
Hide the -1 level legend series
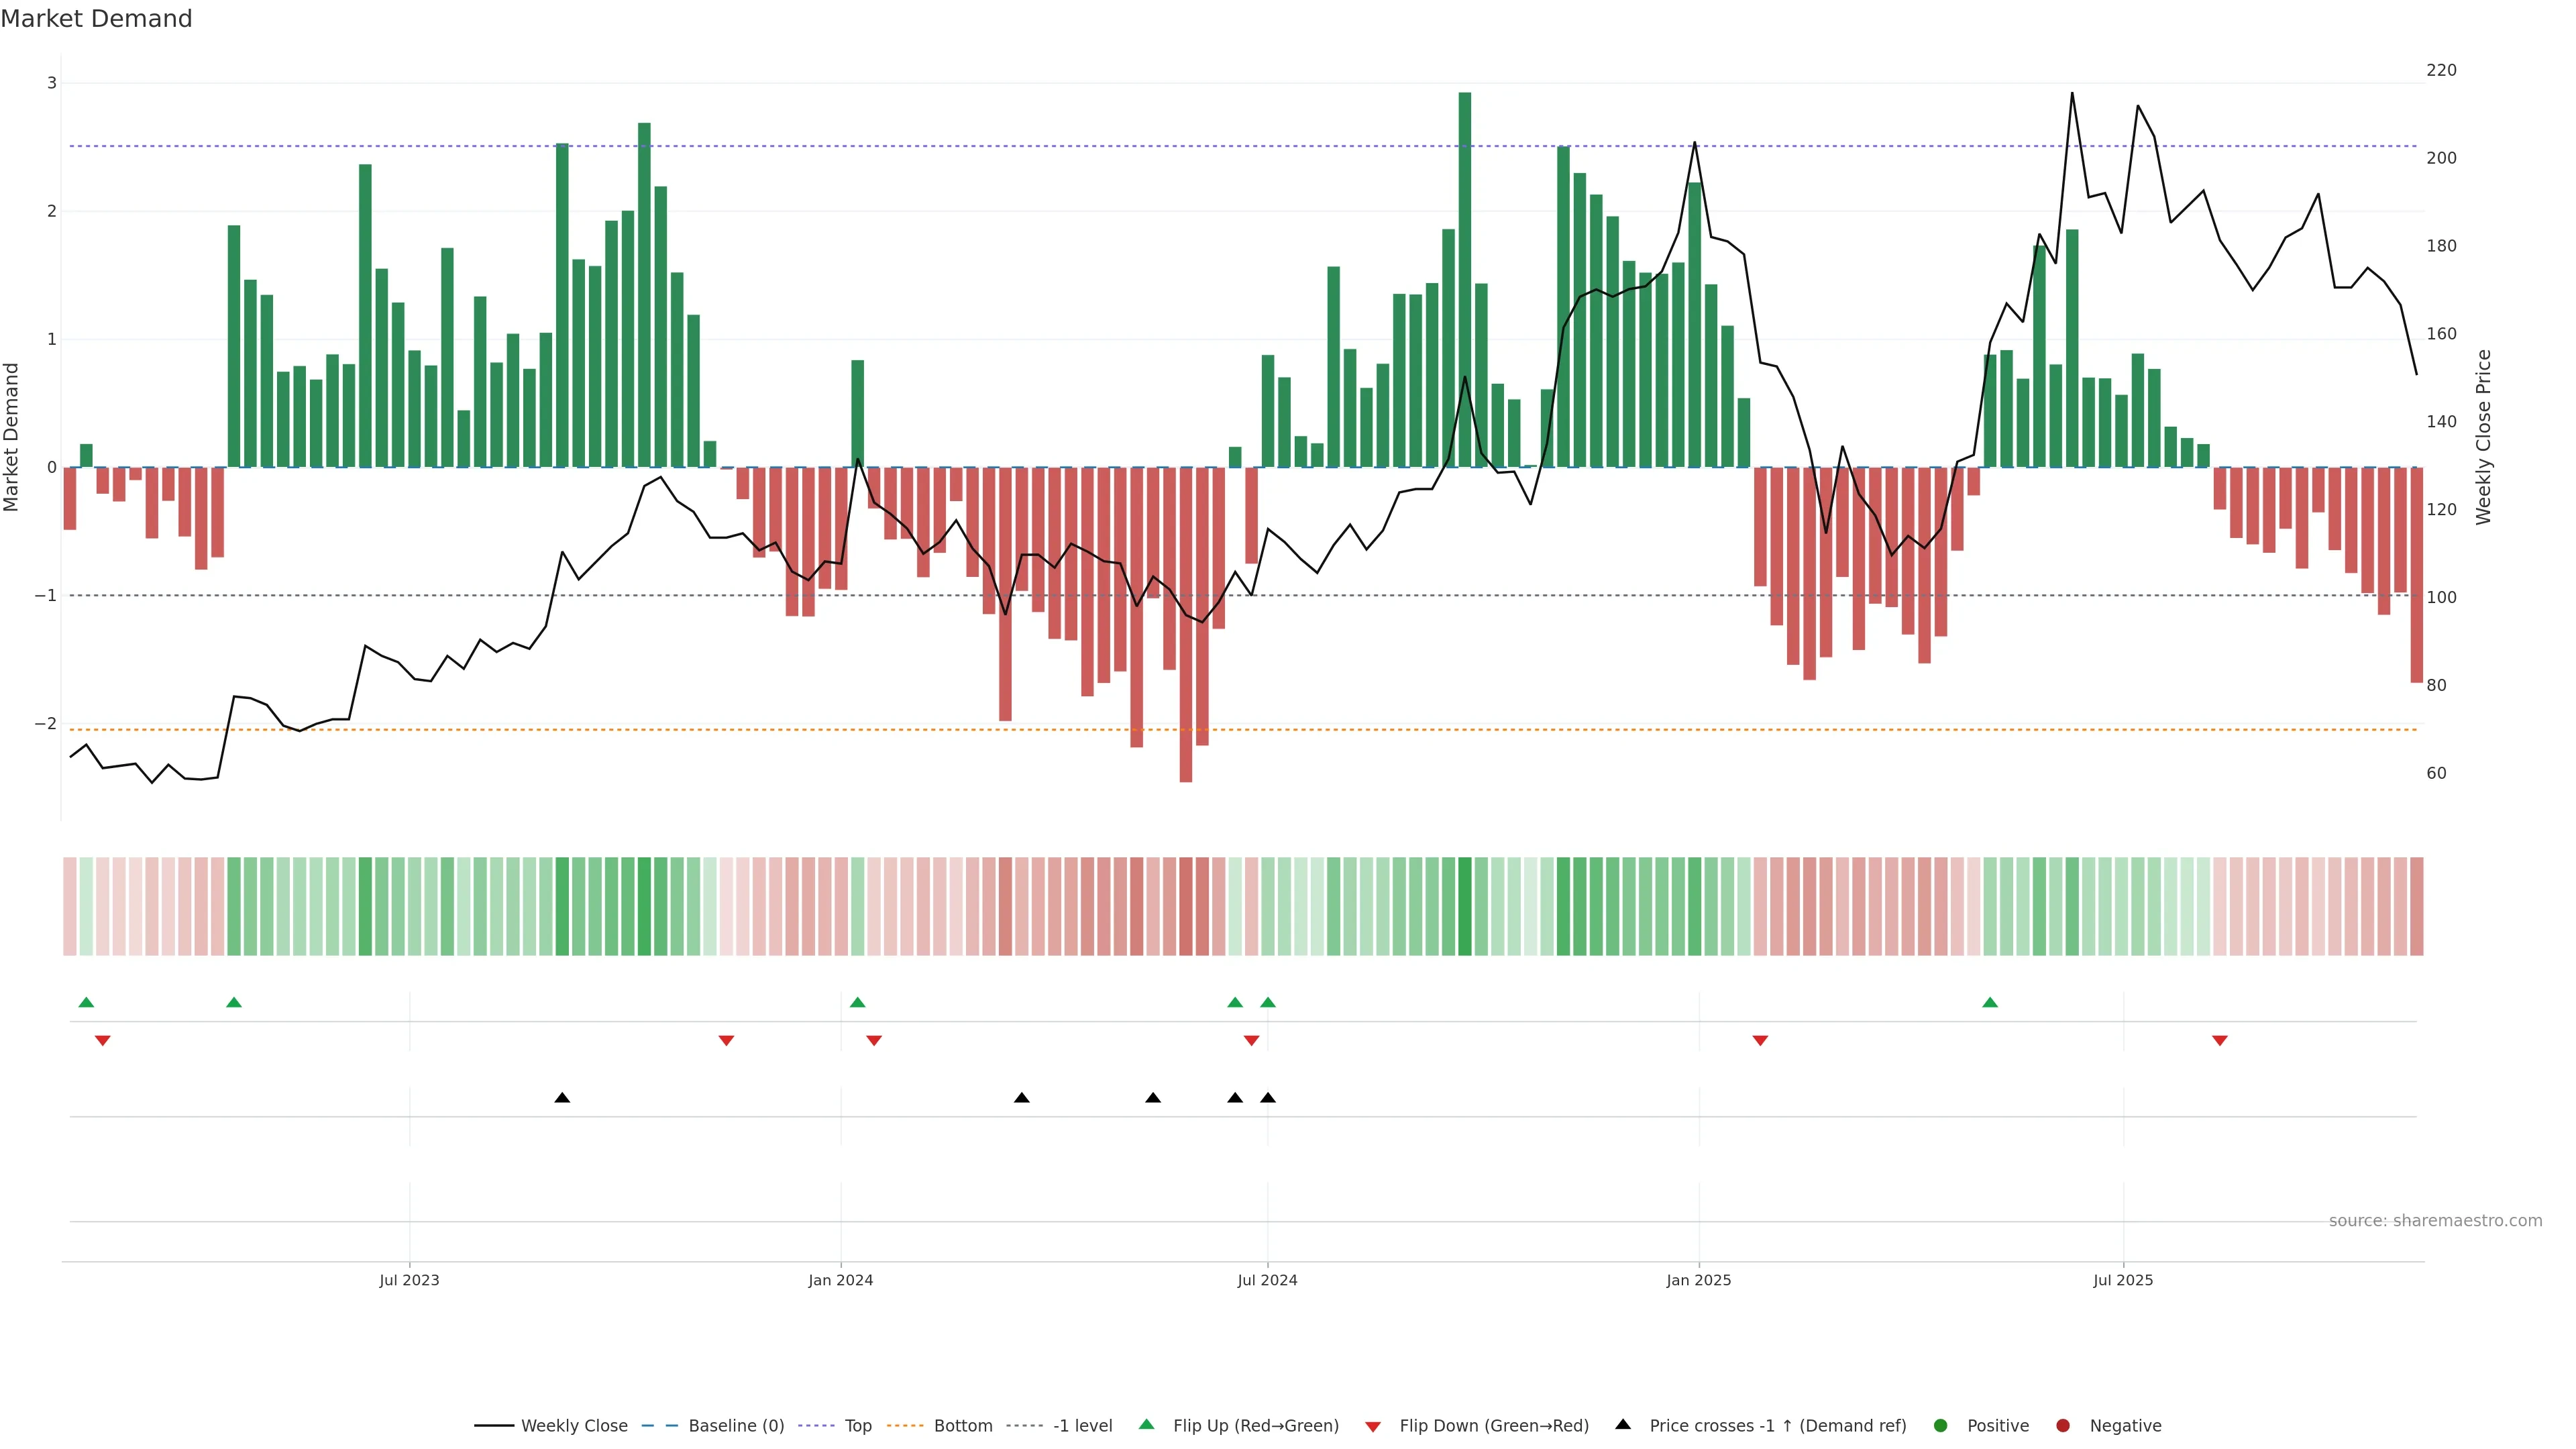tap(1082, 1425)
